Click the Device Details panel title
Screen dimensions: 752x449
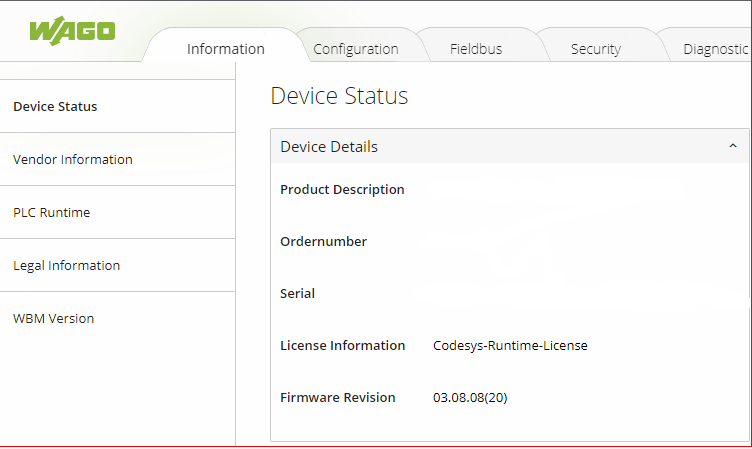pyautogui.click(x=329, y=146)
